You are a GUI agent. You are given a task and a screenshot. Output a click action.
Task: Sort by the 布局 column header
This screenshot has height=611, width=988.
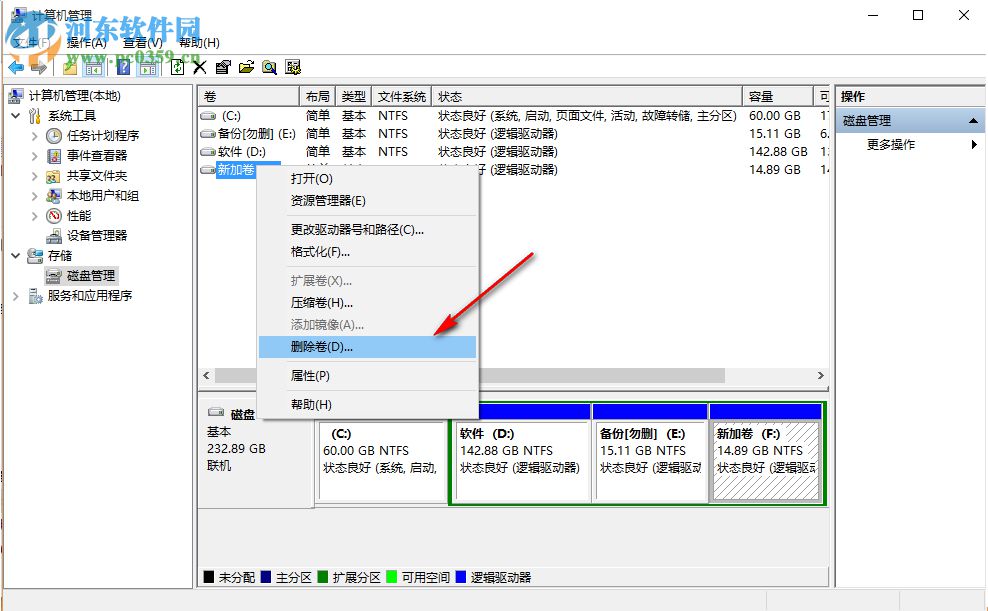point(318,96)
